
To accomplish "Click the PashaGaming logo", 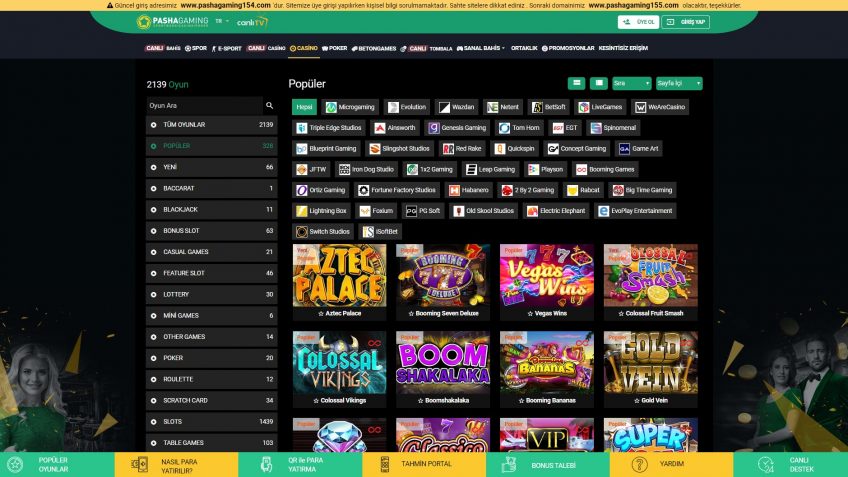I will tap(172, 22).
